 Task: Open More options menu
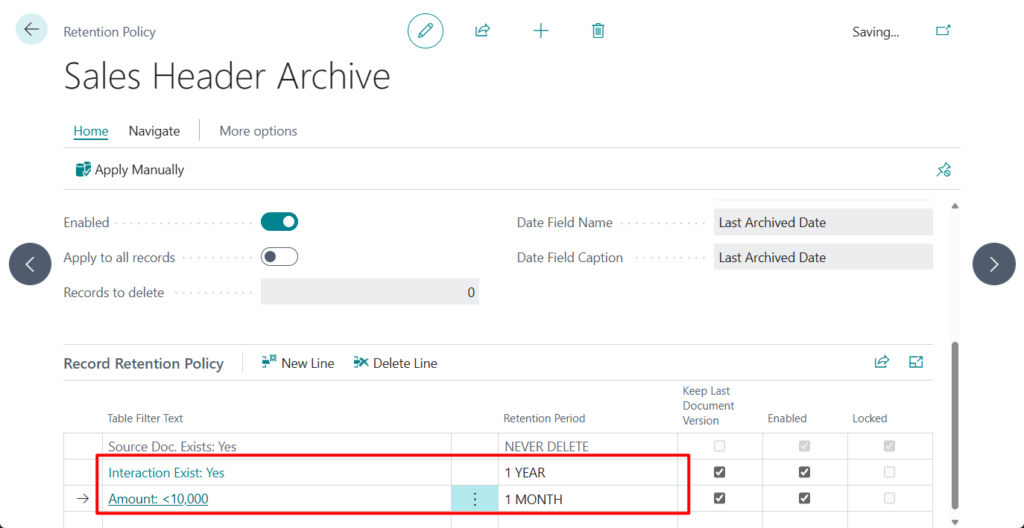(x=258, y=131)
